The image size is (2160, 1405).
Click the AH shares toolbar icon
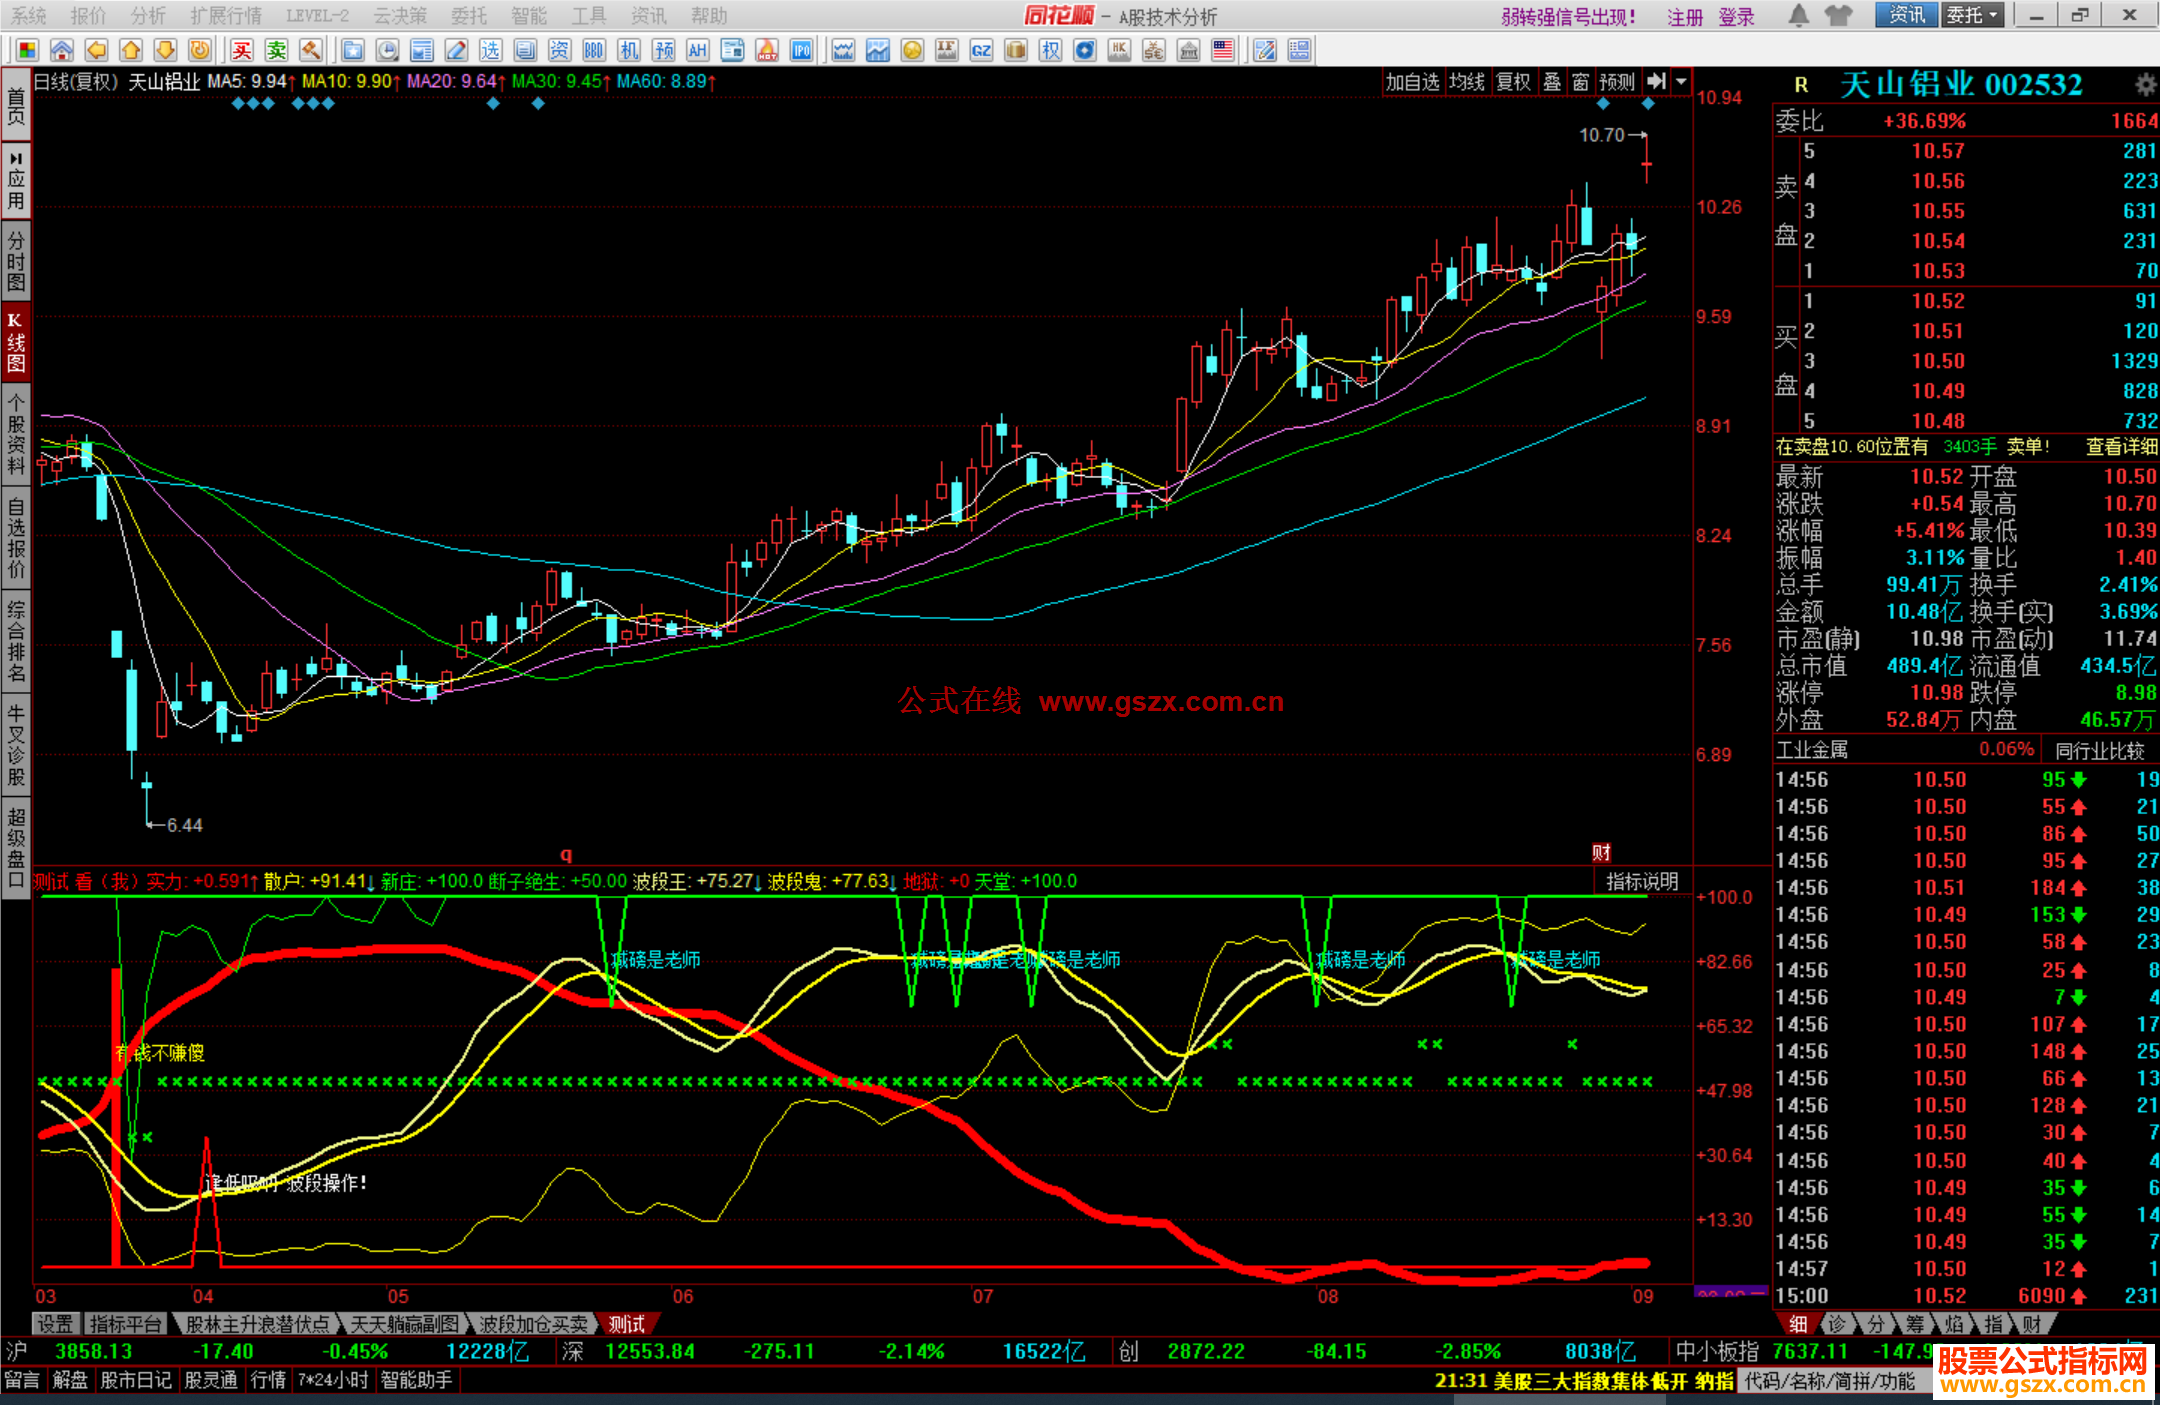pyautogui.click(x=697, y=50)
